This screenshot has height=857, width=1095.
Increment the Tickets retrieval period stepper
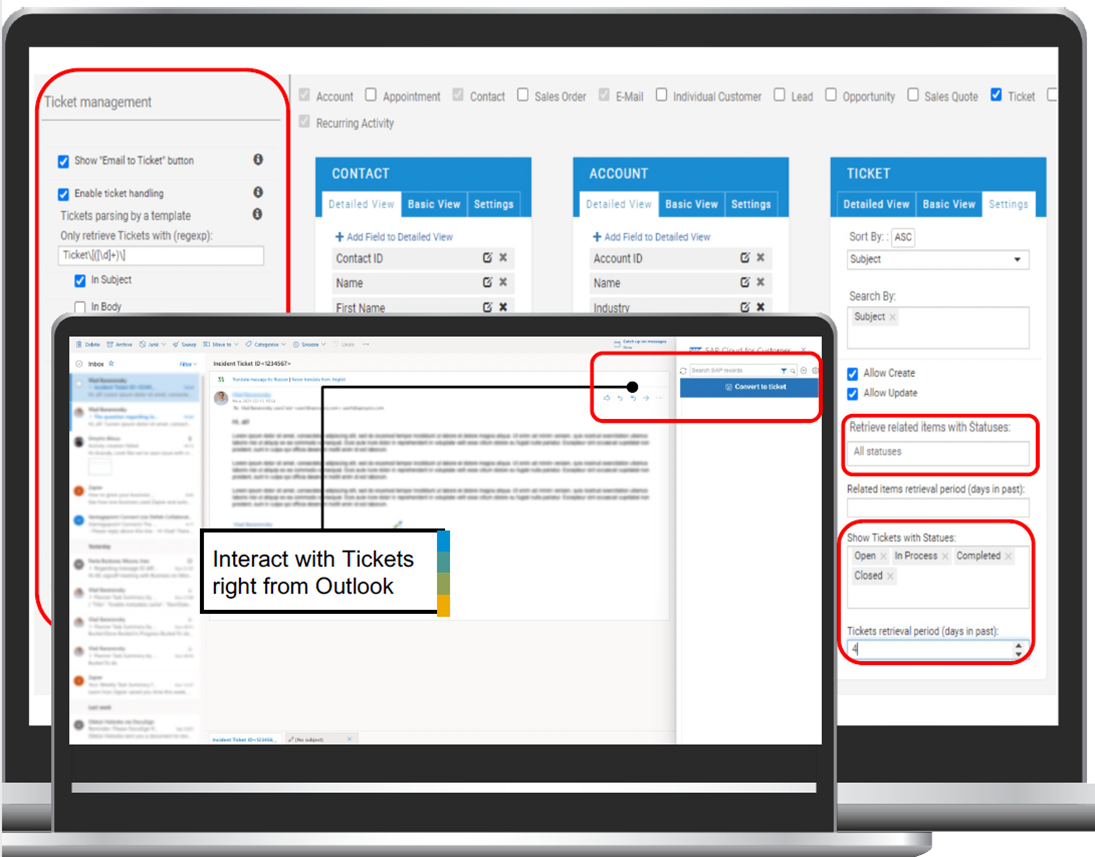[x=1018, y=645]
